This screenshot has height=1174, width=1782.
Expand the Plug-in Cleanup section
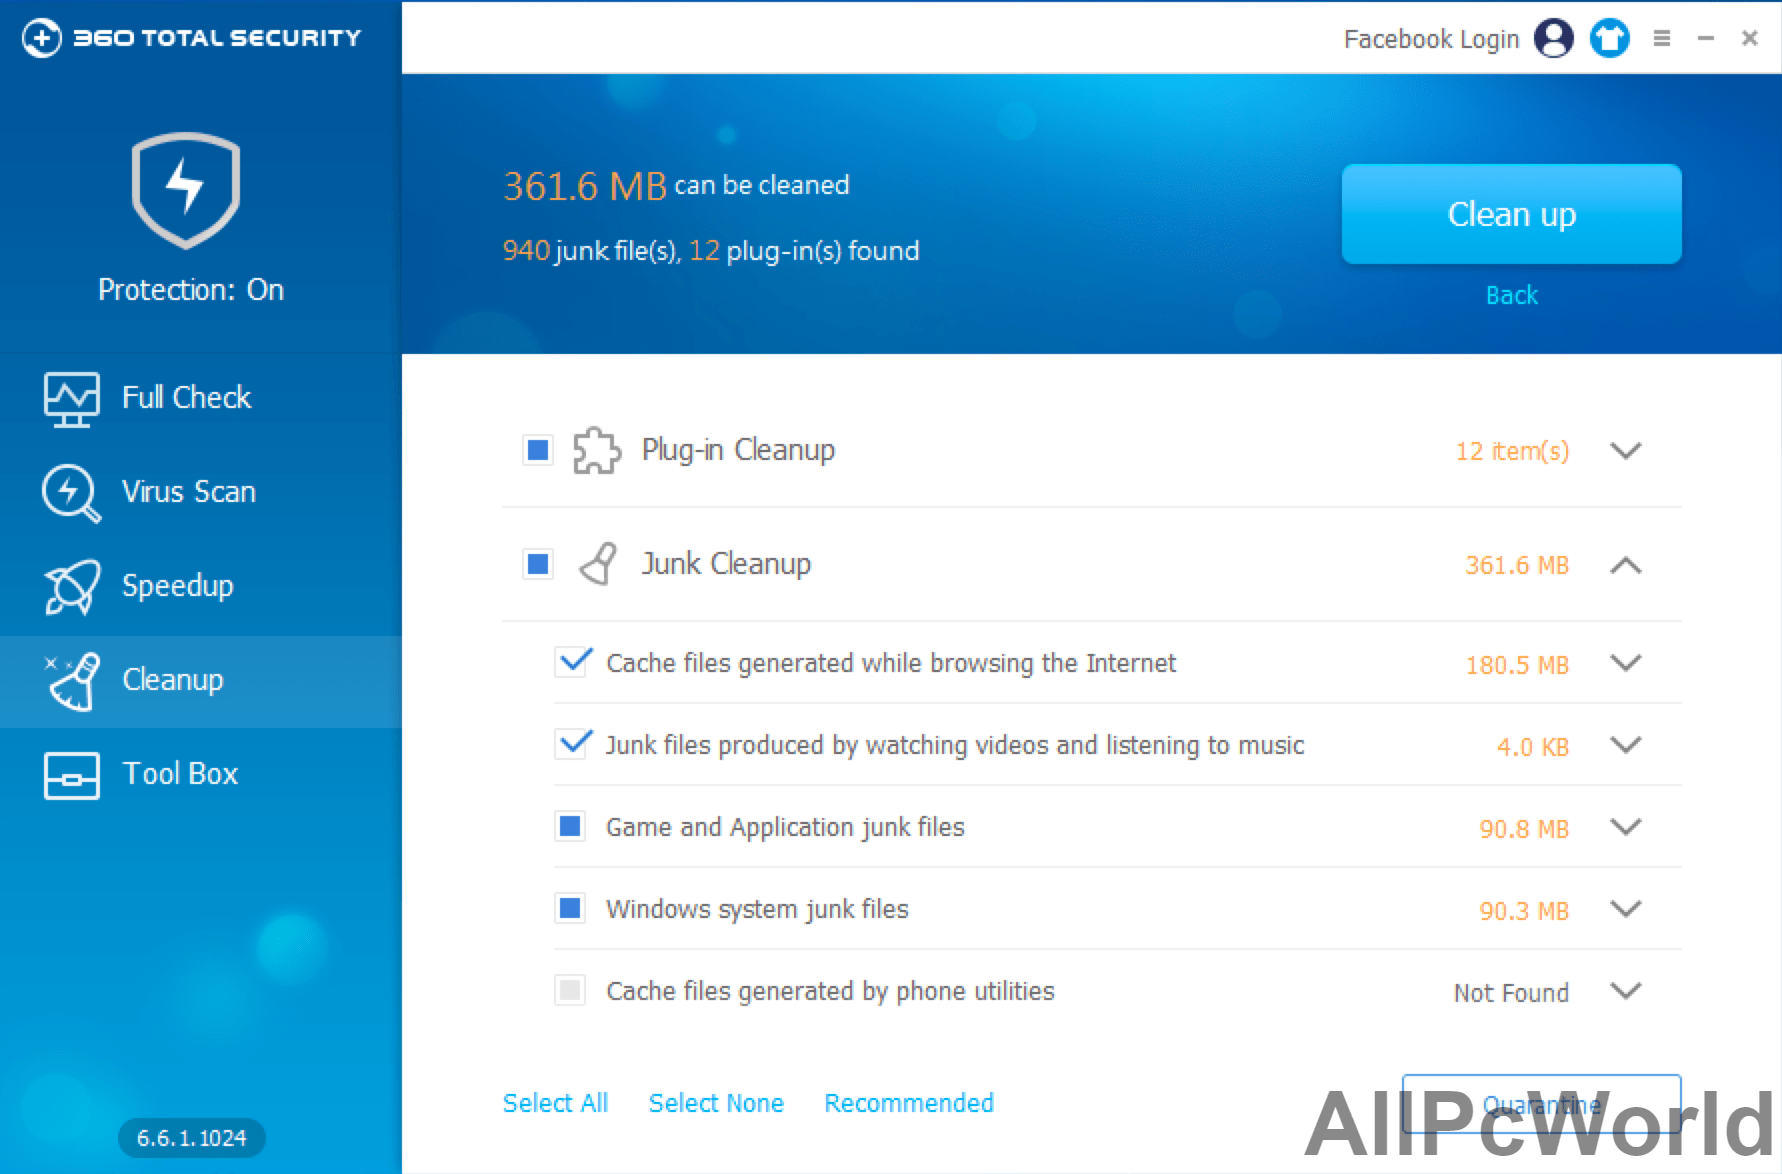[1627, 451]
